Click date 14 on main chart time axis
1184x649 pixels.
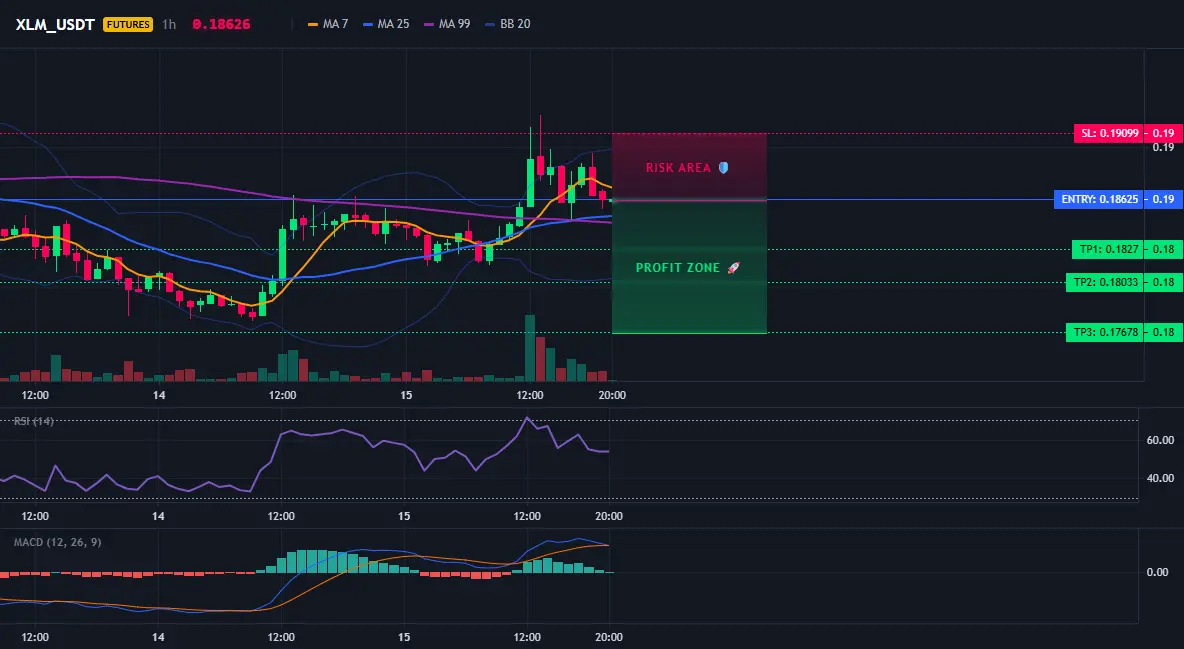tap(159, 395)
